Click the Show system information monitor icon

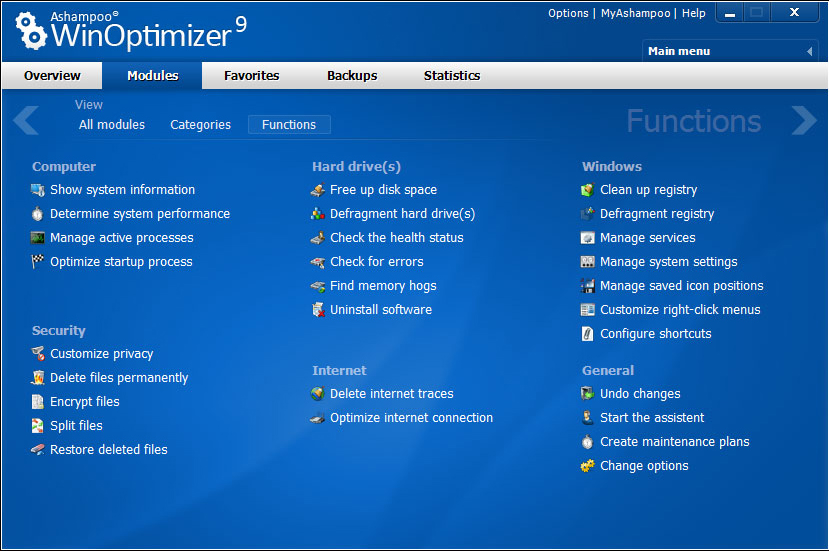coord(38,190)
